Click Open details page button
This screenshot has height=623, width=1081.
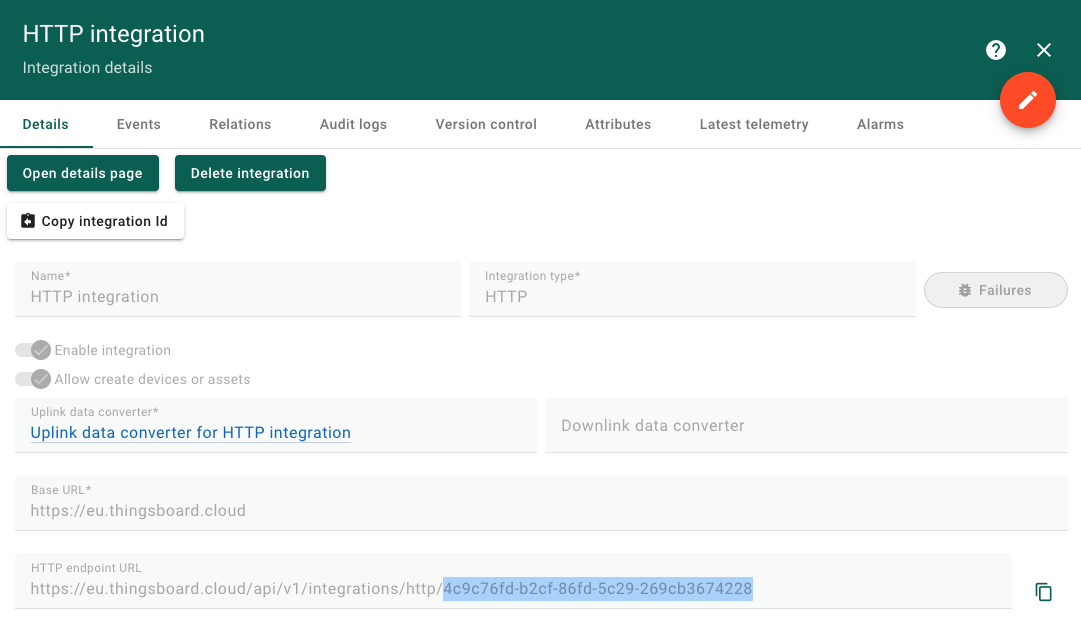click(x=83, y=173)
